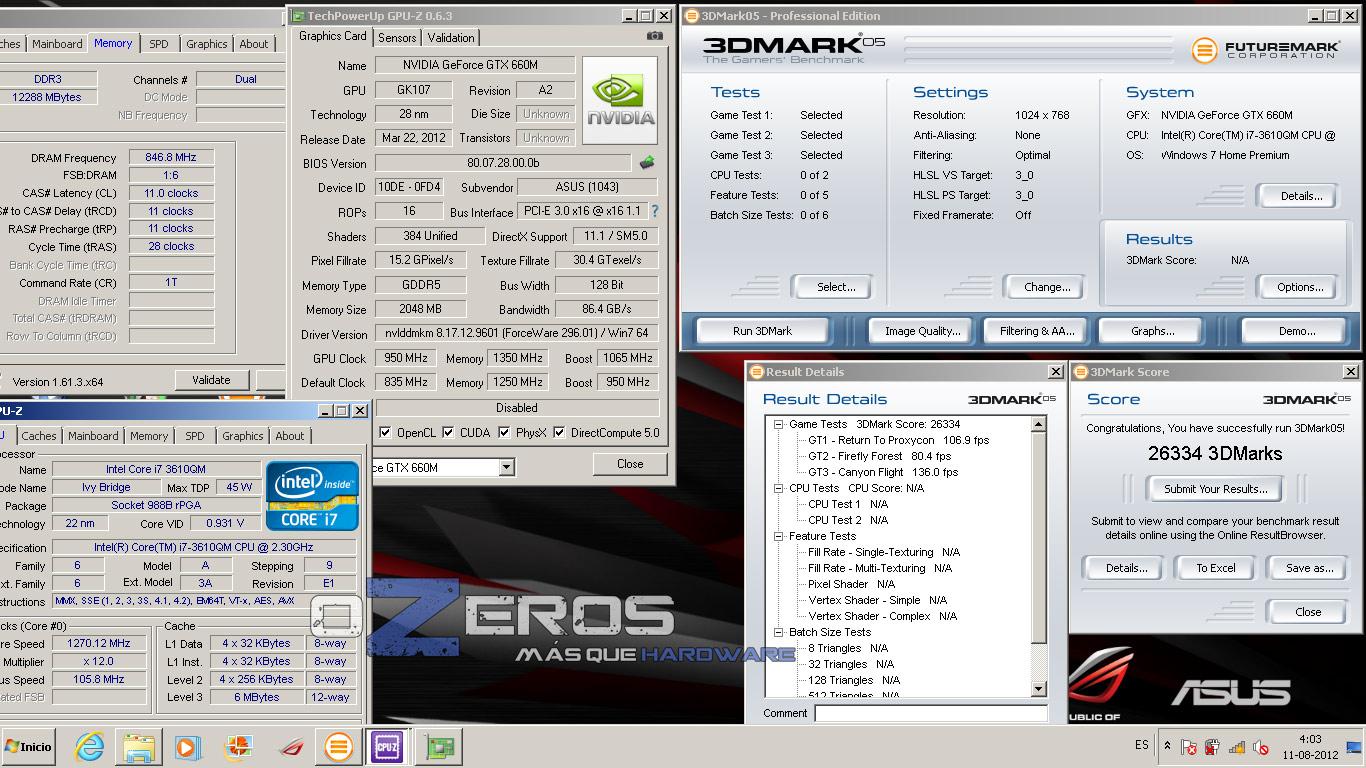Switch to Graphics Card tab in GPU-Z

click(x=332, y=36)
